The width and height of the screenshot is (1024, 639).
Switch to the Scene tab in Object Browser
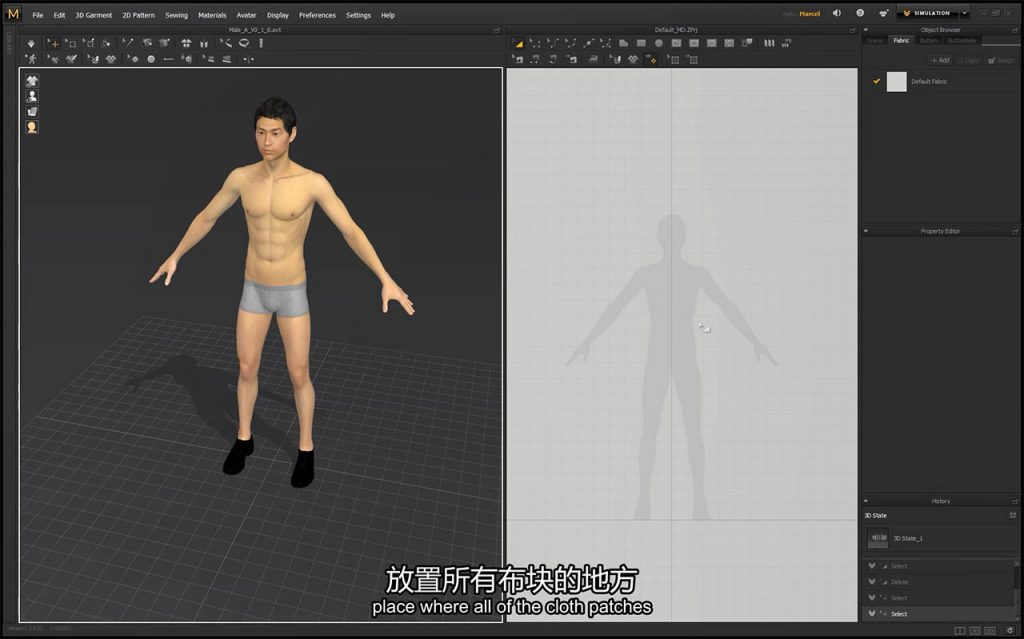(875, 41)
